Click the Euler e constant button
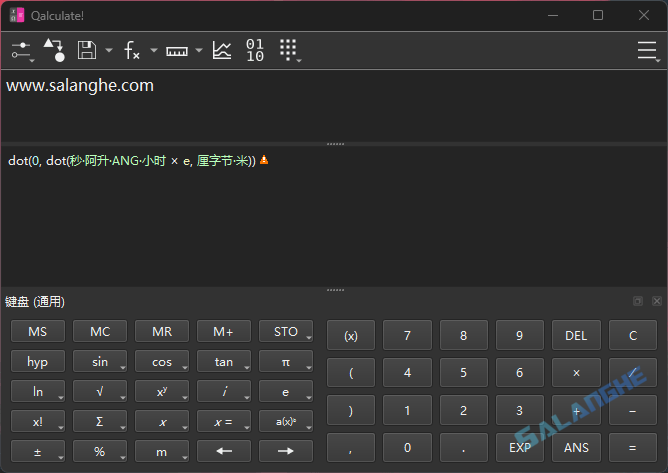The image size is (668, 473). click(286, 391)
